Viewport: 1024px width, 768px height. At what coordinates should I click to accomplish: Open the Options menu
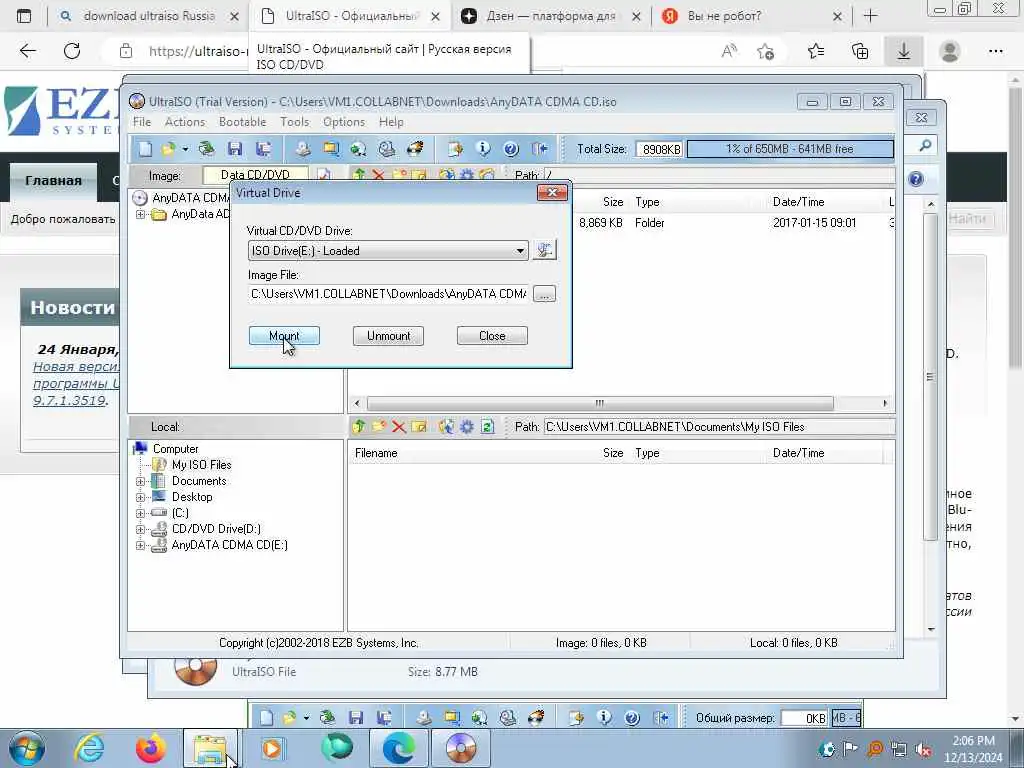(x=344, y=122)
